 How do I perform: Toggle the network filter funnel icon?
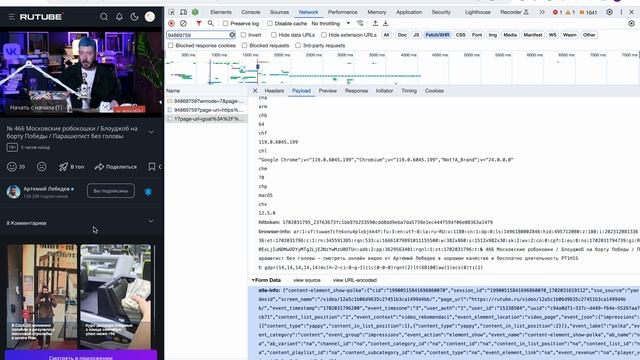(199, 24)
